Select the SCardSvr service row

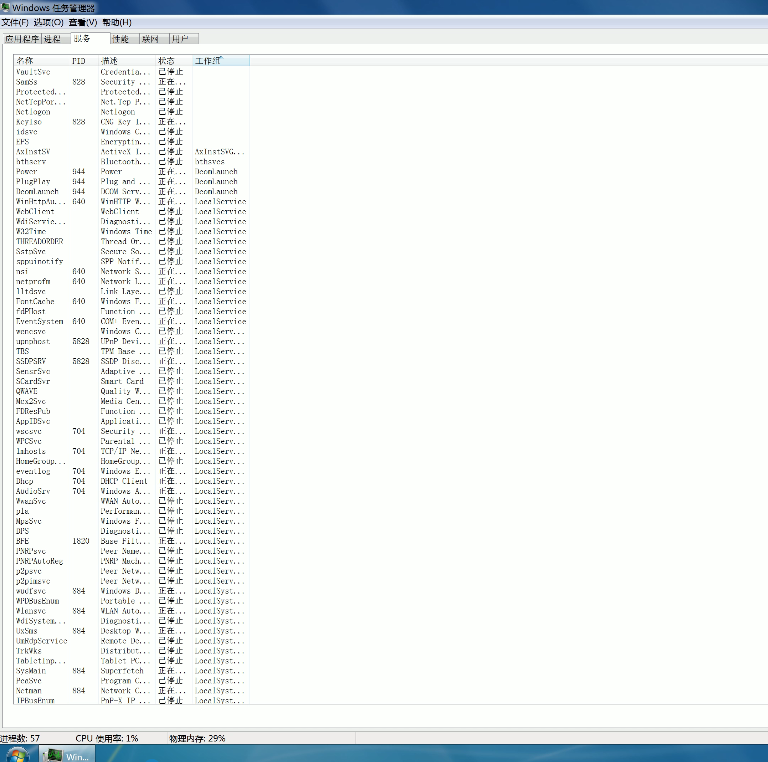[x=132, y=381]
